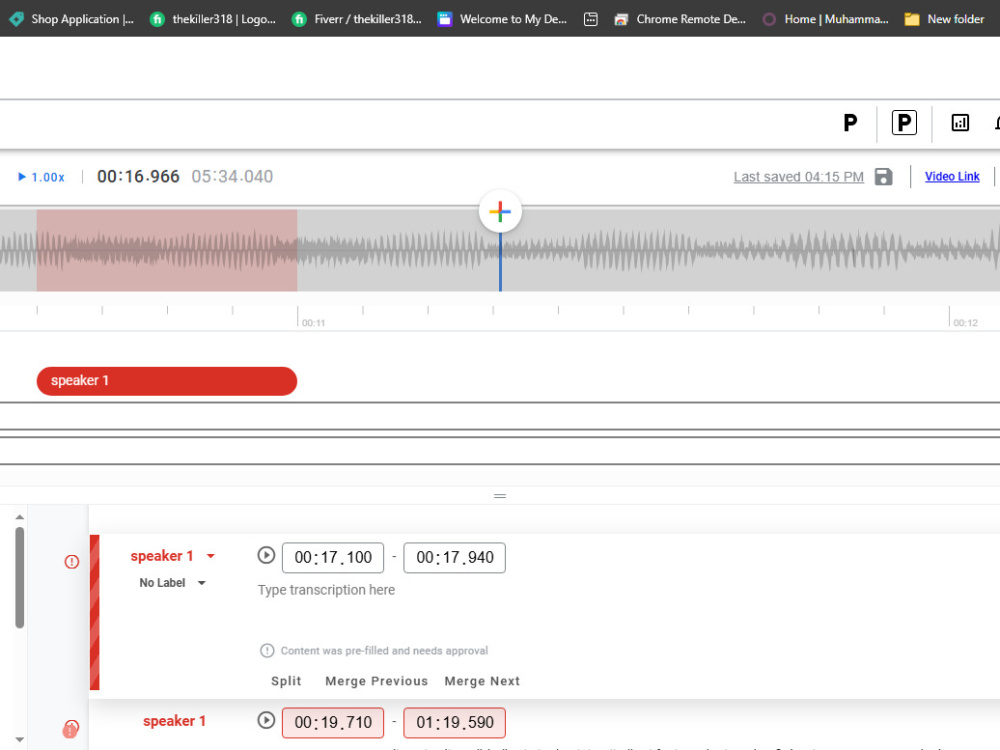Click the 01:19.590 end time field
The width and height of the screenshot is (1000, 750).
point(455,723)
